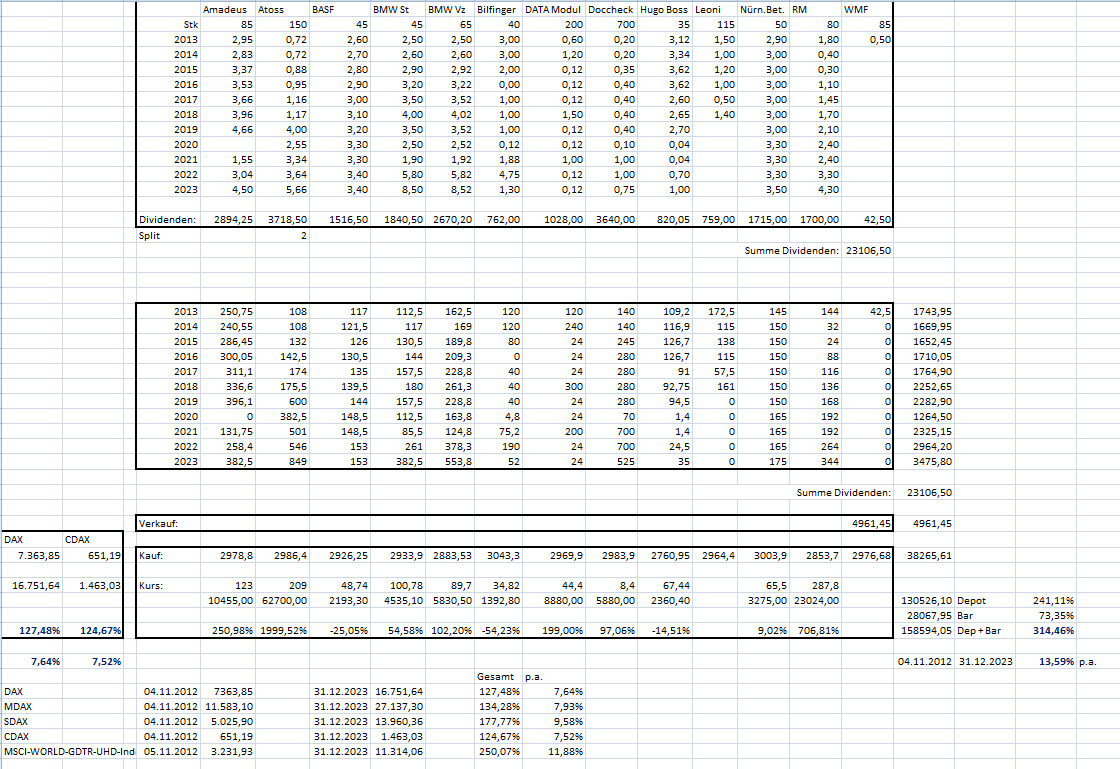1120x769 pixels.
Task: Select the Bar amount 28067,95 cell
Action: click(x=924, y=615)
